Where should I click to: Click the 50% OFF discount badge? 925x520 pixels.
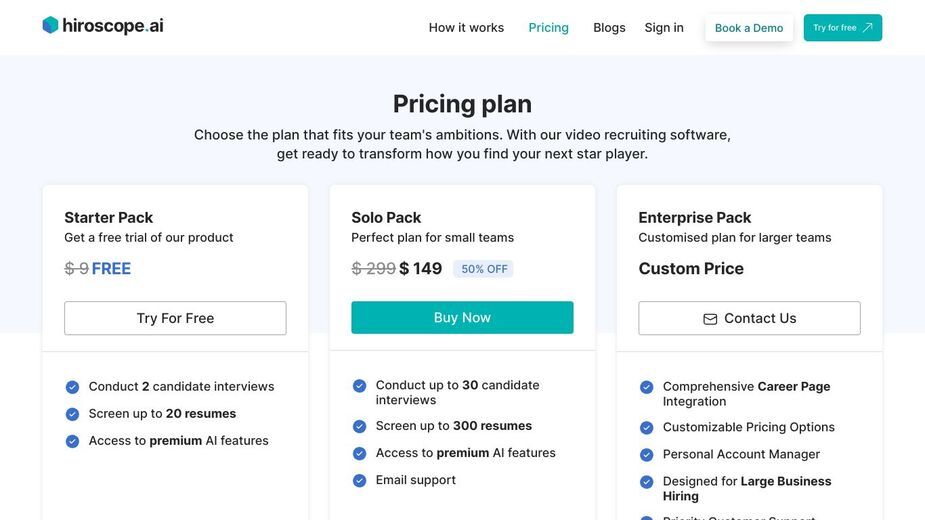point(483,269)
